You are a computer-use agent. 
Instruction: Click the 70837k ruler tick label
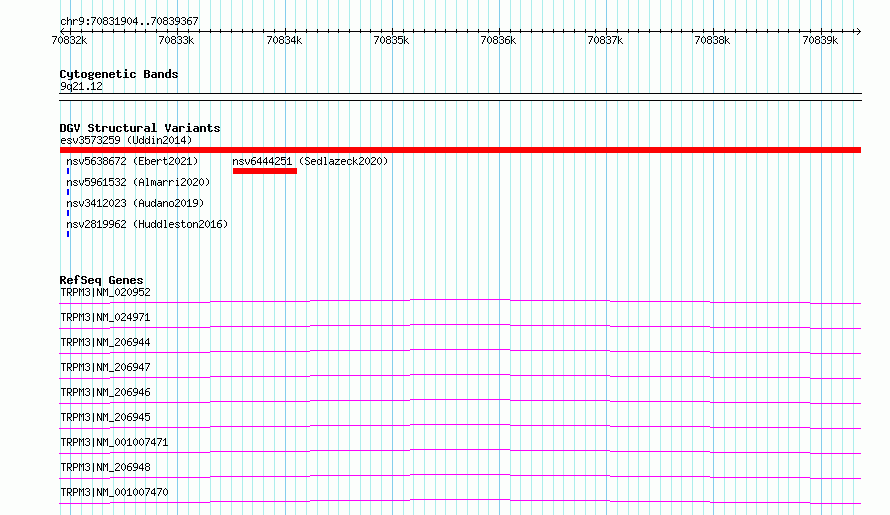[606, 40]
